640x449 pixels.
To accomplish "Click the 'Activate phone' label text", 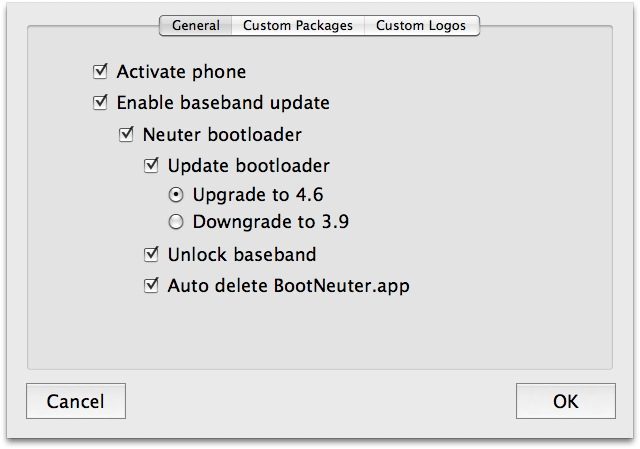I will tap(181, 72).
